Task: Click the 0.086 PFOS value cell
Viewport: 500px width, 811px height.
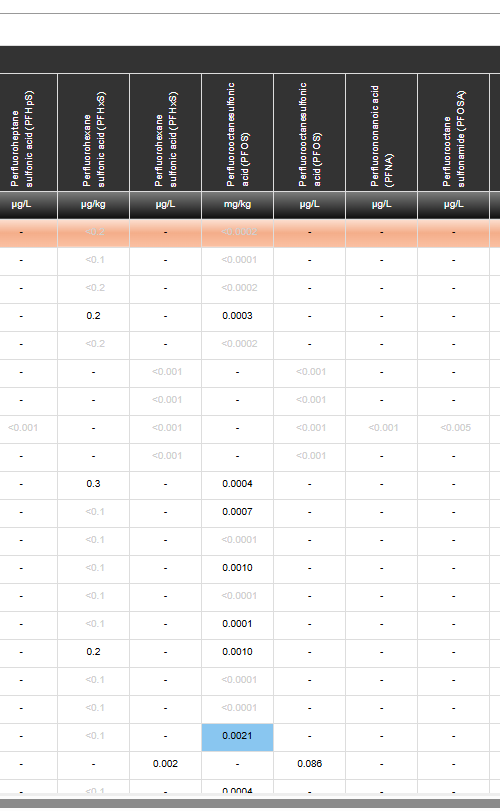Action: [x=310, y=764]
